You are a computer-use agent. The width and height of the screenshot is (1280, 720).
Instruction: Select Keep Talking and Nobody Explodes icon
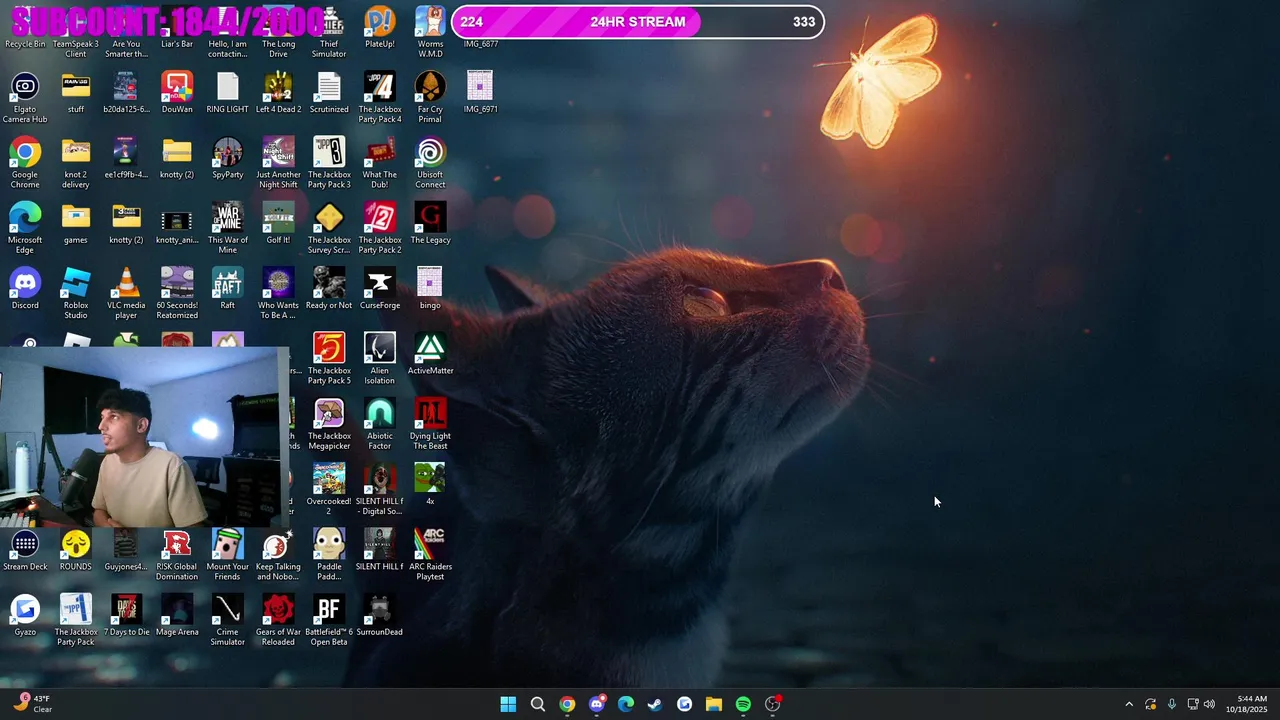278,554
